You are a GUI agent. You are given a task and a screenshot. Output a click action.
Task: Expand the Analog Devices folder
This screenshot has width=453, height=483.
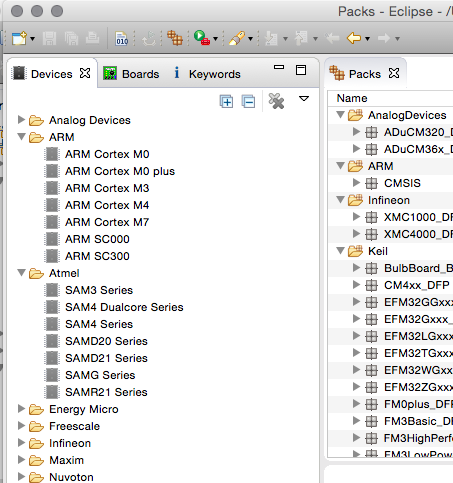[x=21, y=119]
